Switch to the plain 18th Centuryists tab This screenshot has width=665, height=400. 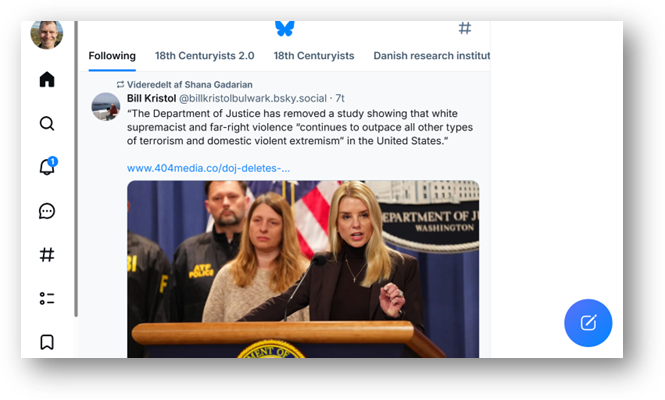314,56
